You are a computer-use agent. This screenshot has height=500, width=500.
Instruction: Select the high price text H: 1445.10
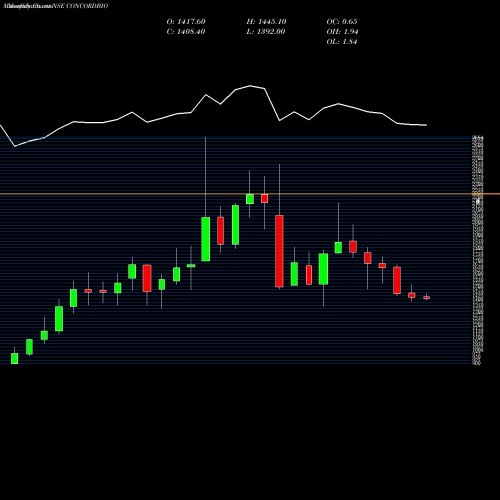[266, 22]
